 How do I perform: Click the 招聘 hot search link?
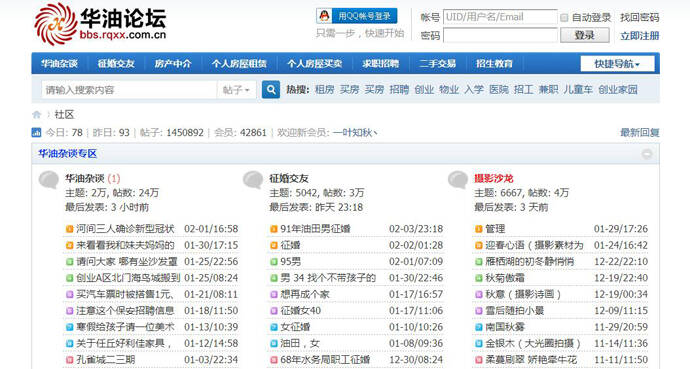click(399, 90)
